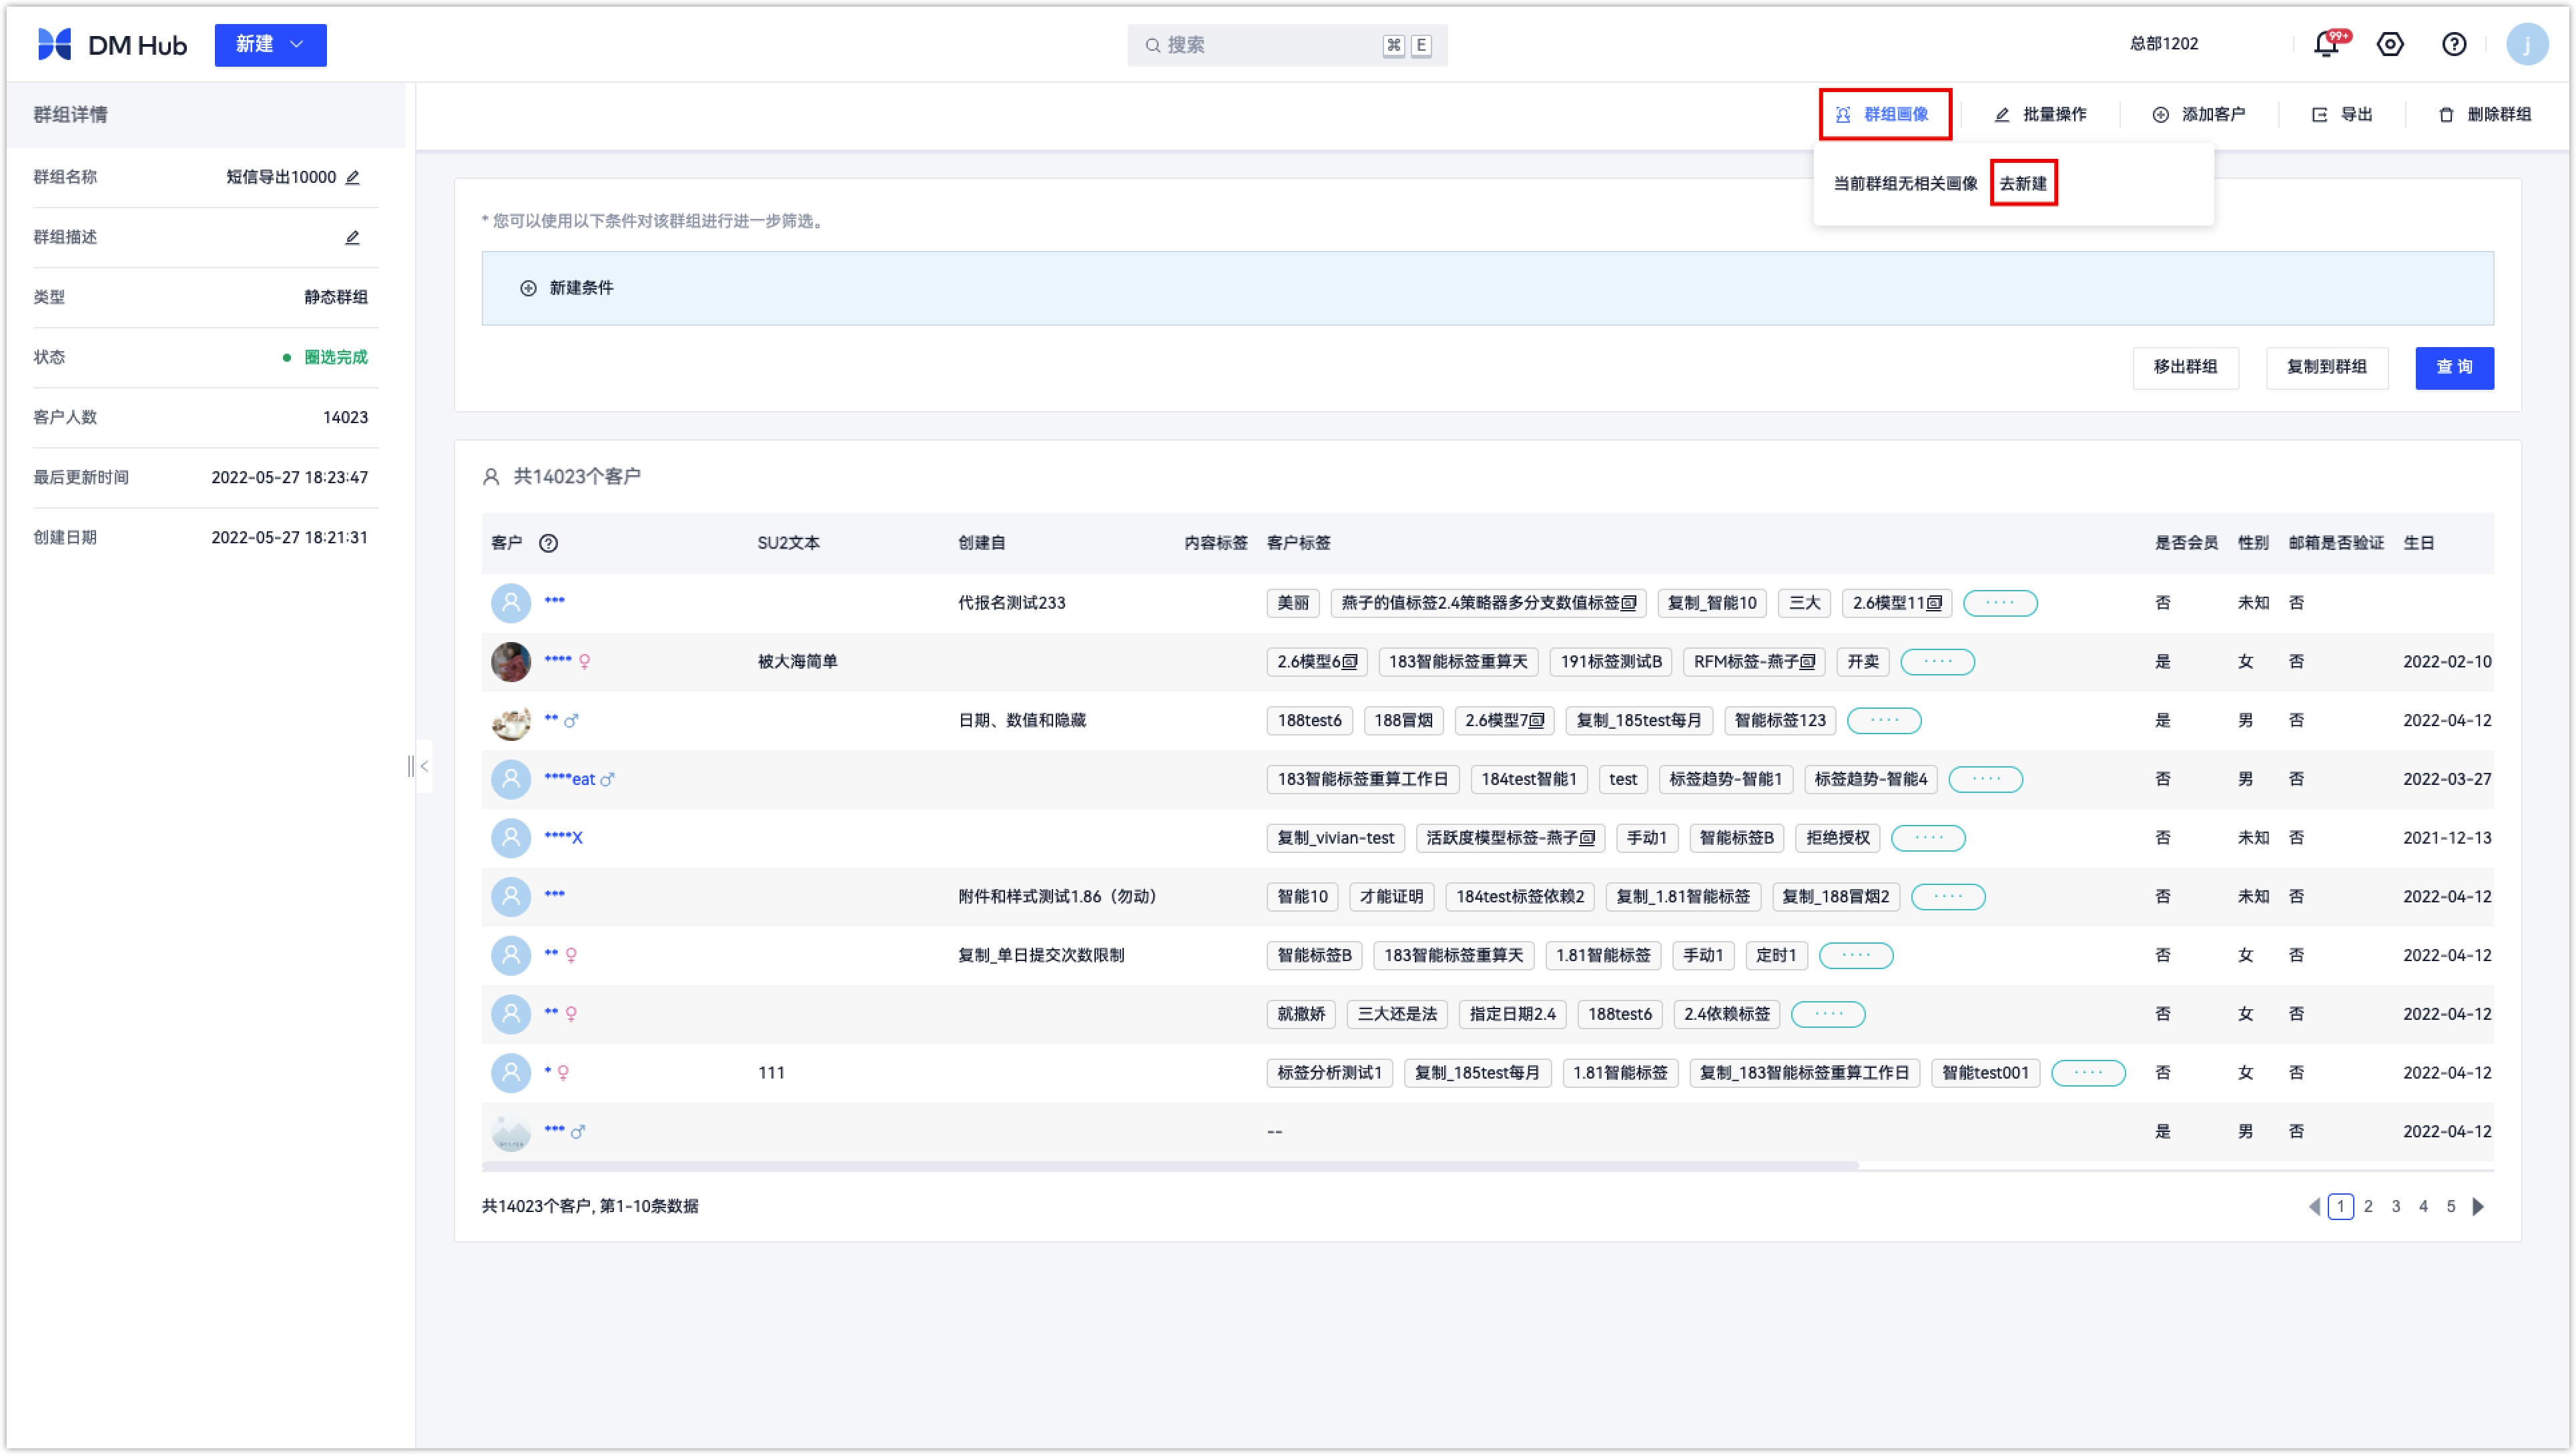Click the 美丽 tag

tap(1292, 603)
